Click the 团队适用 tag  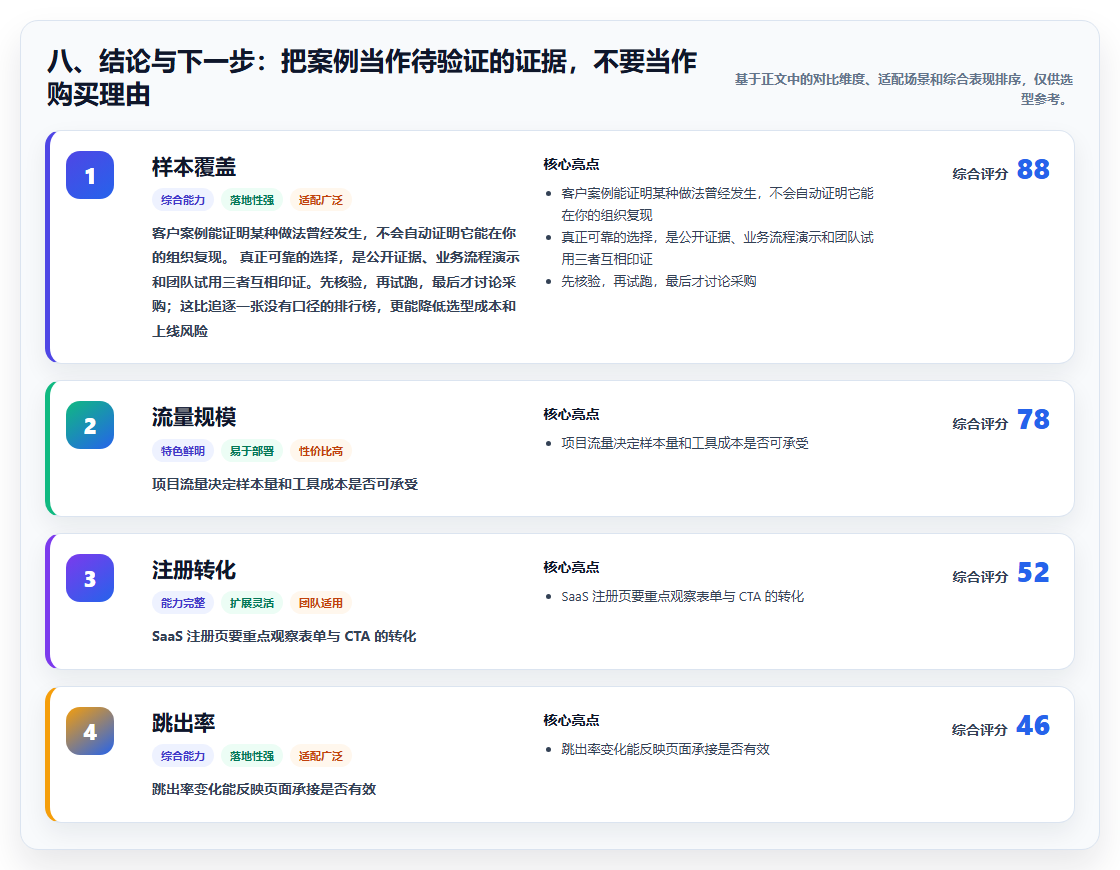(x=321, y=603)
